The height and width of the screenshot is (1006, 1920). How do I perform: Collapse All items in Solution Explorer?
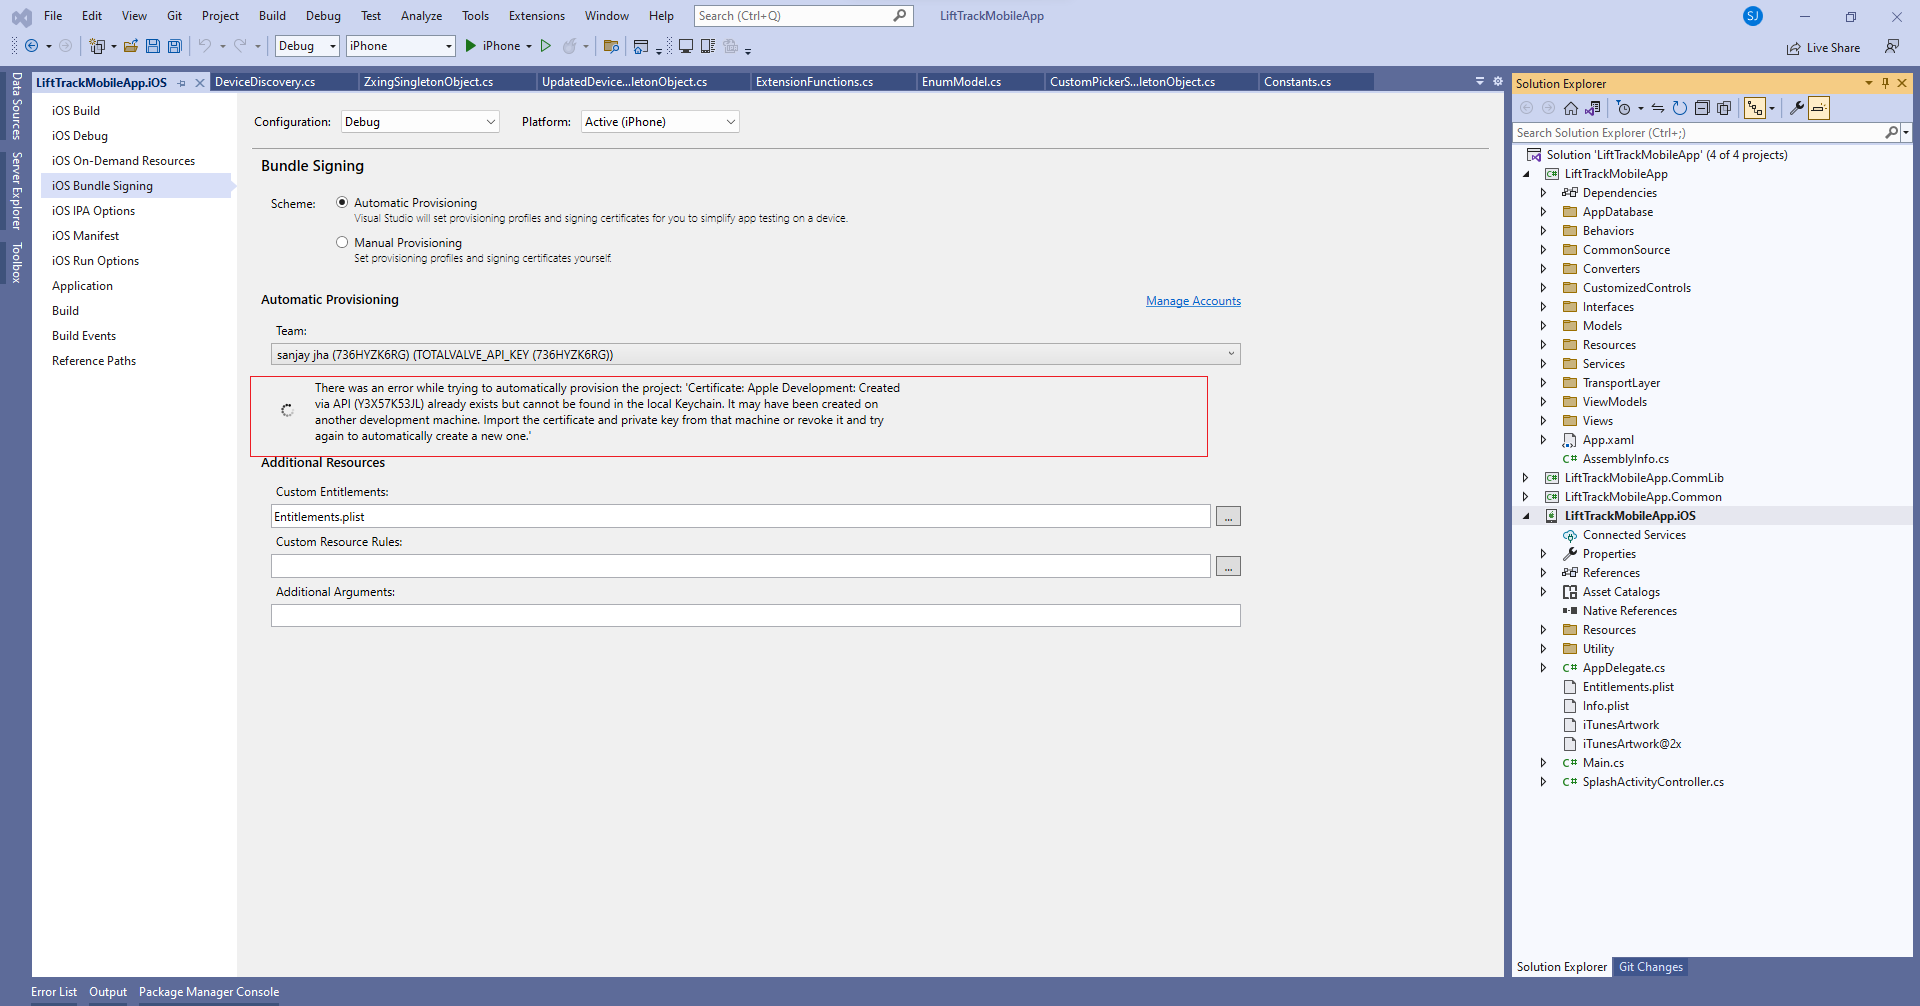(1702, 108)
